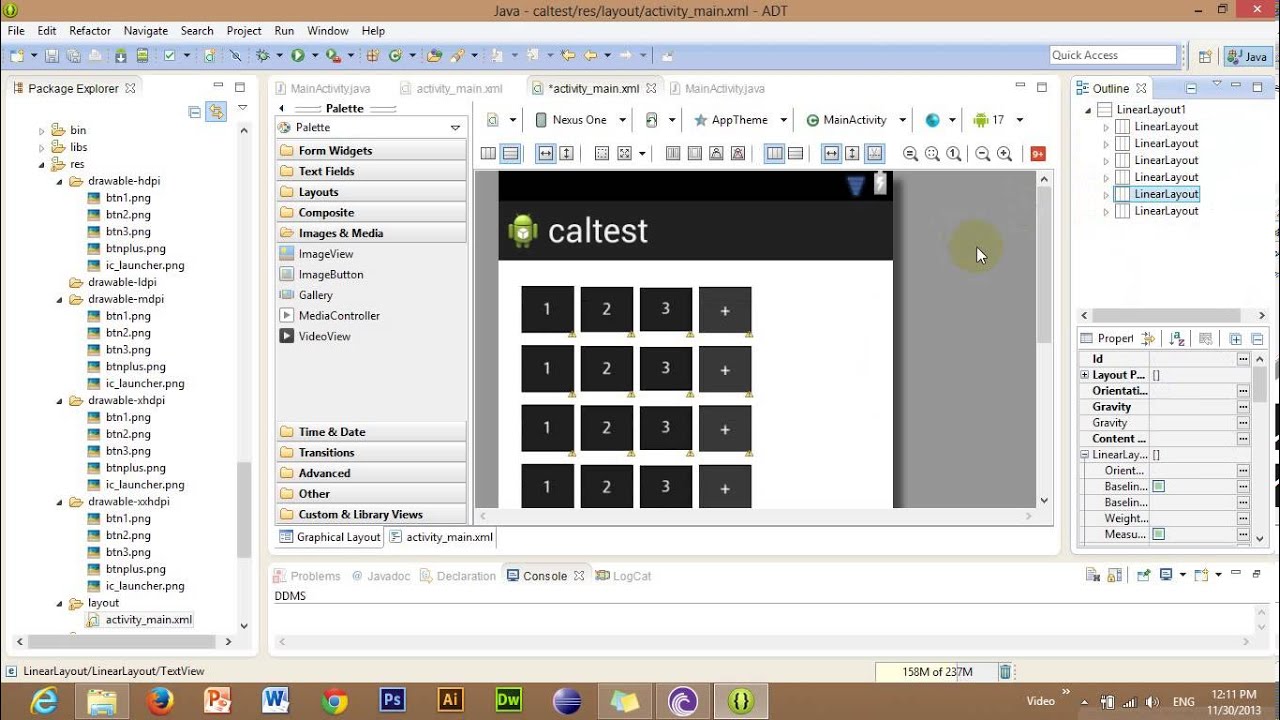Toggle the Baseline Aligned checkbox in properties
The width and height of the screenshot is (1280, 720).
click(1159, 487)
